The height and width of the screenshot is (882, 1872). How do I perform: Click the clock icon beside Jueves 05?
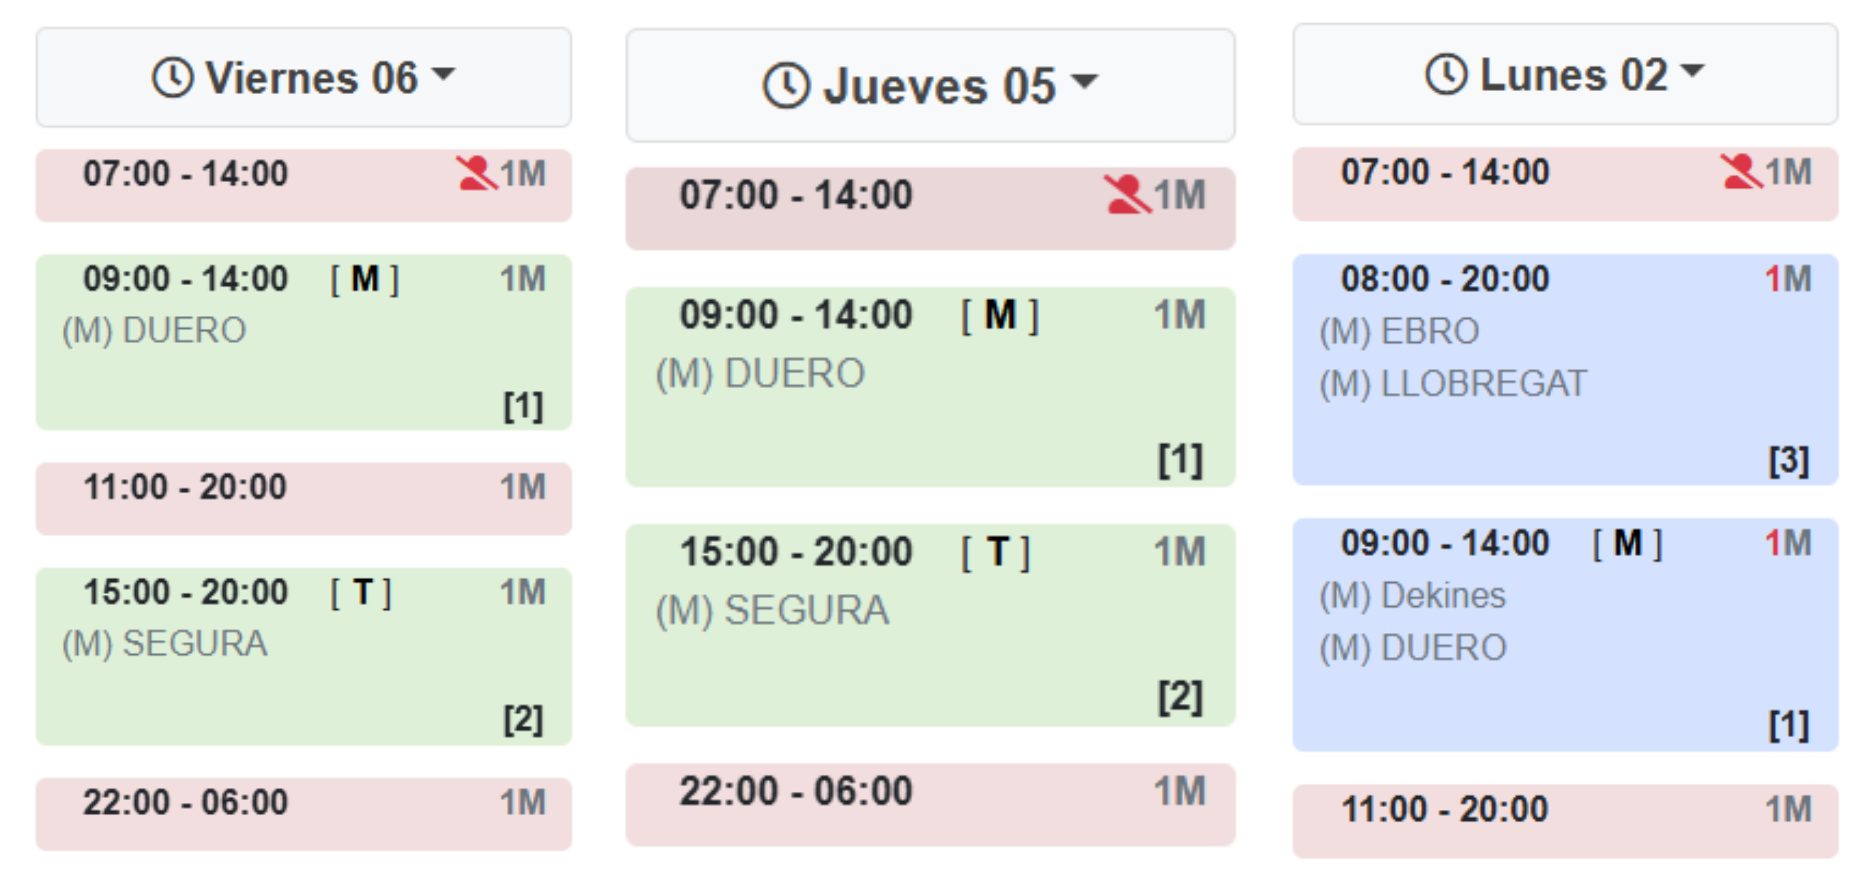[786, 85]
